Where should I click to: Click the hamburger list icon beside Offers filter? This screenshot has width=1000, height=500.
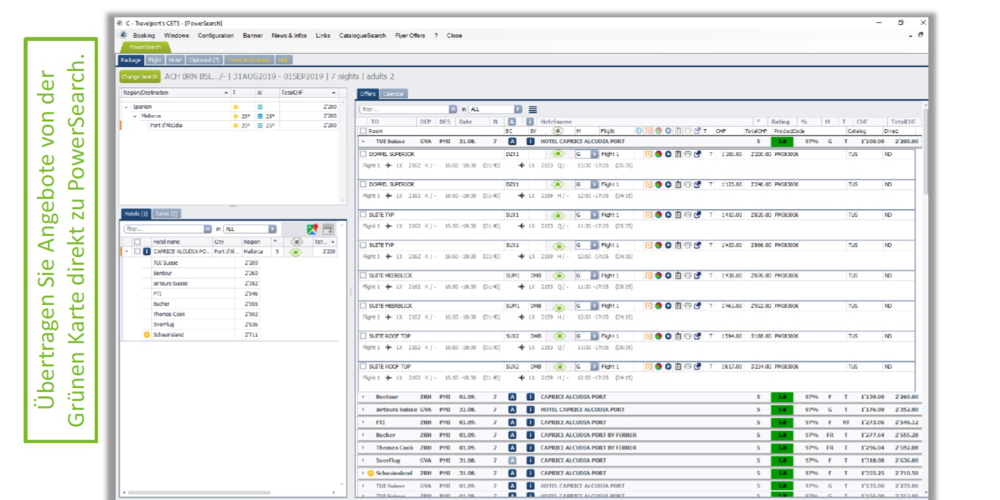tap(533, 109)
